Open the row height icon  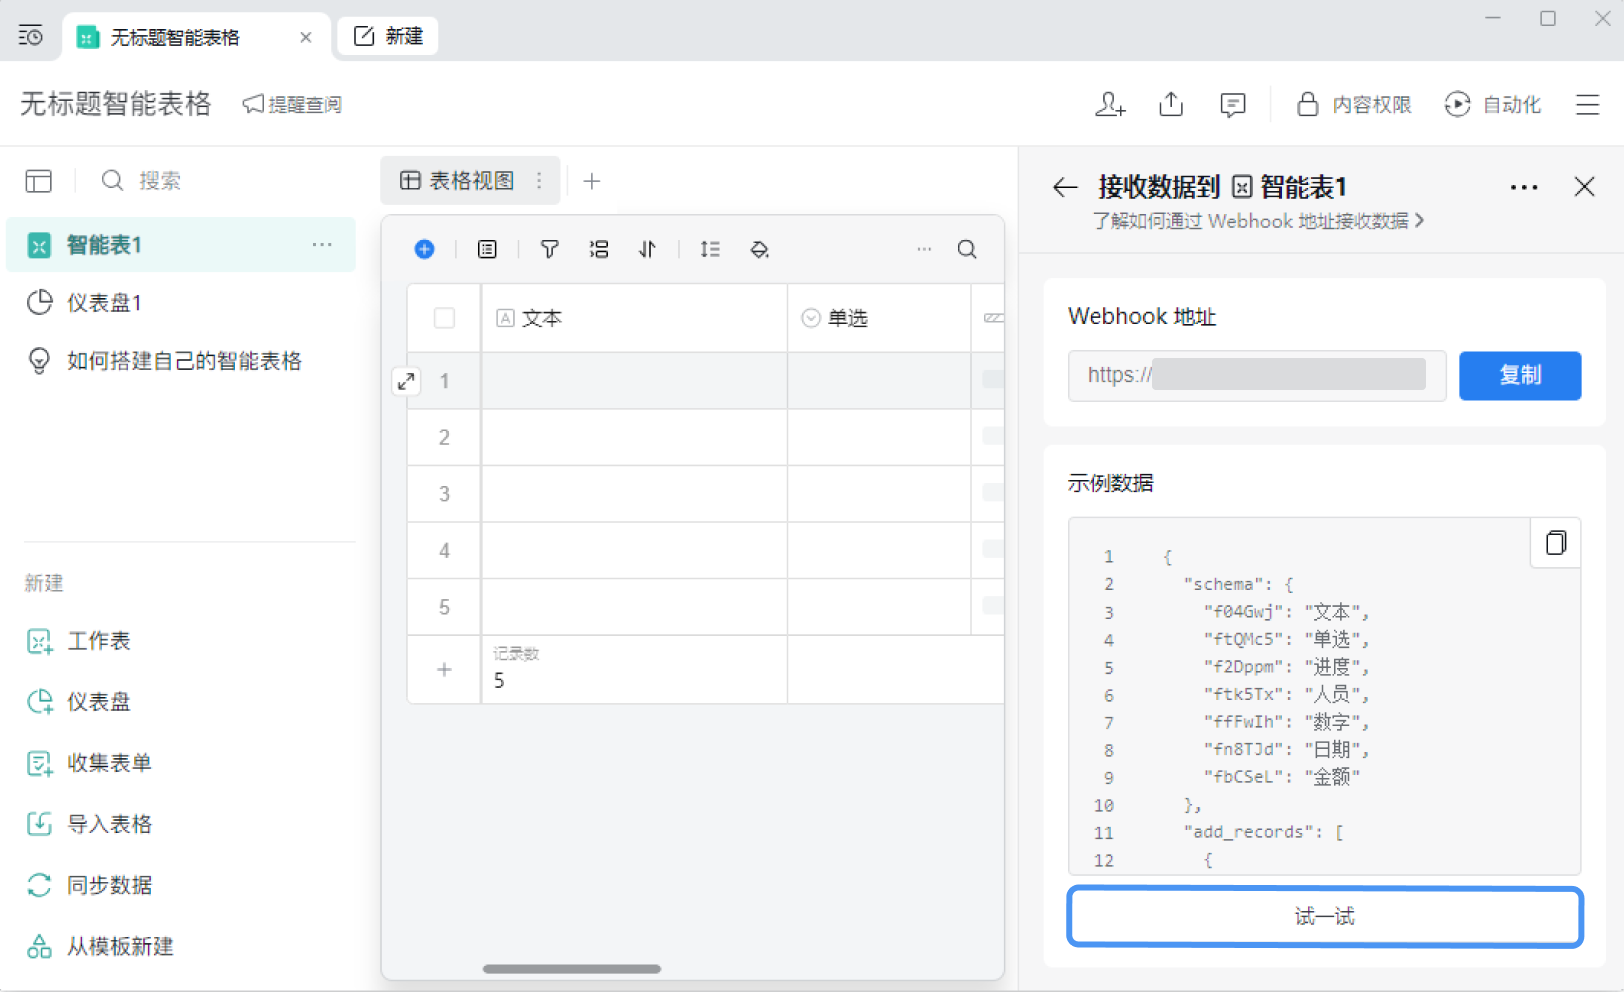tap(710, 249)
